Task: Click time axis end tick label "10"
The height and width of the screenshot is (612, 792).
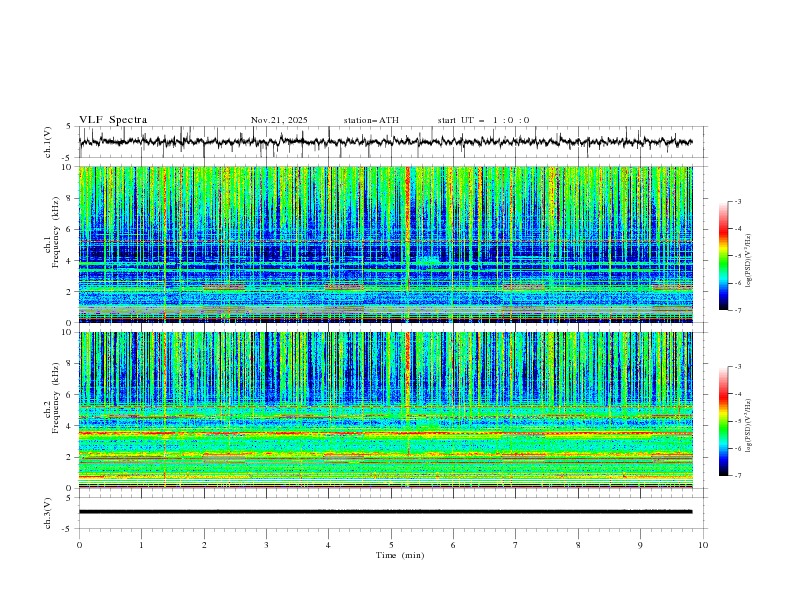Action: 703,545
